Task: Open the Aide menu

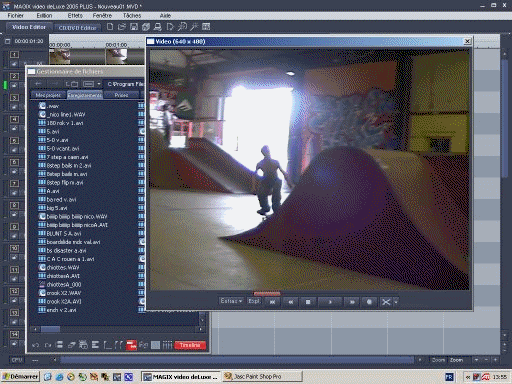Action: coord(165,15)
